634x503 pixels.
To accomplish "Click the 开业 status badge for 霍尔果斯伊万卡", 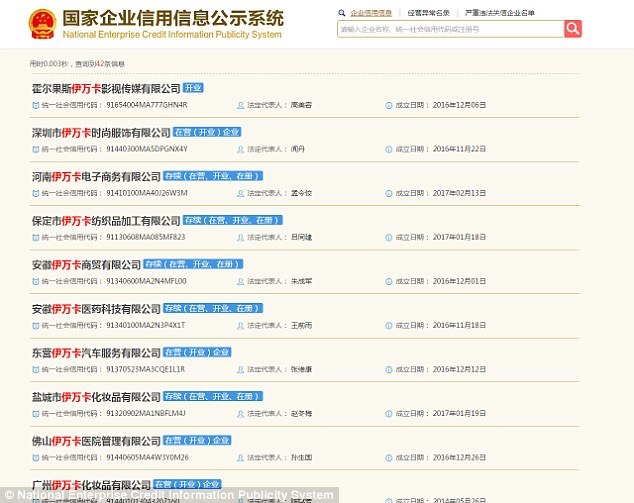I will click(193, 88).
